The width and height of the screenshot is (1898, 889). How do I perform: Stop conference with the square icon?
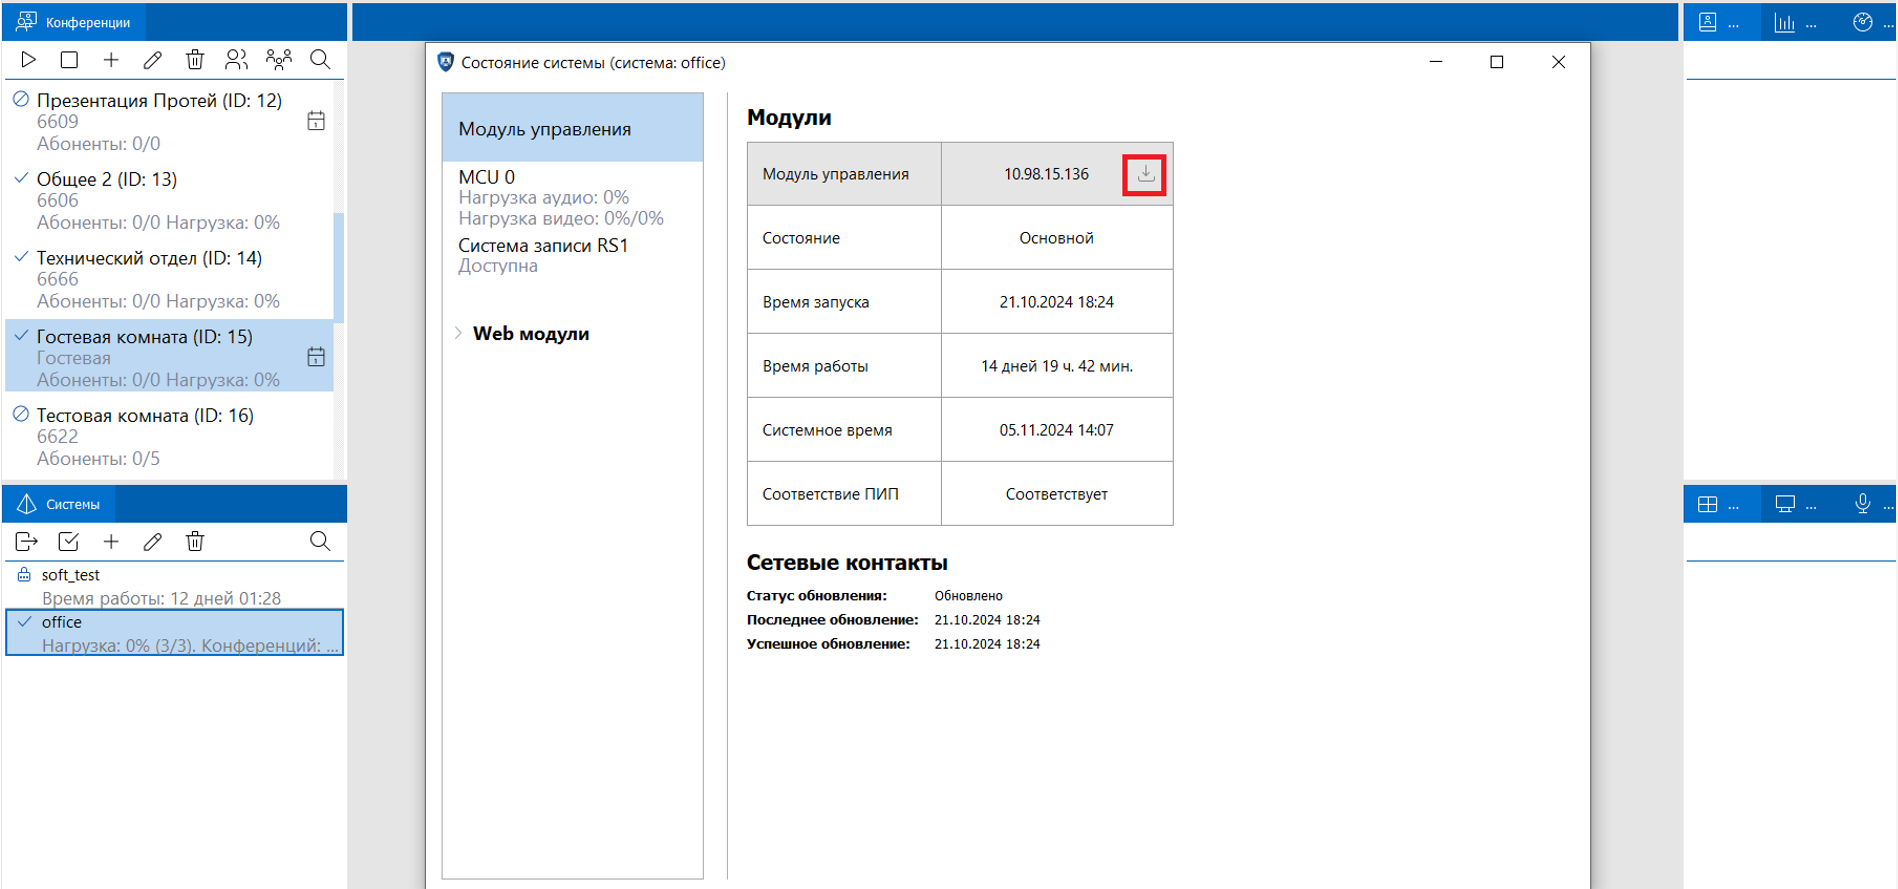tap(69, 60)
